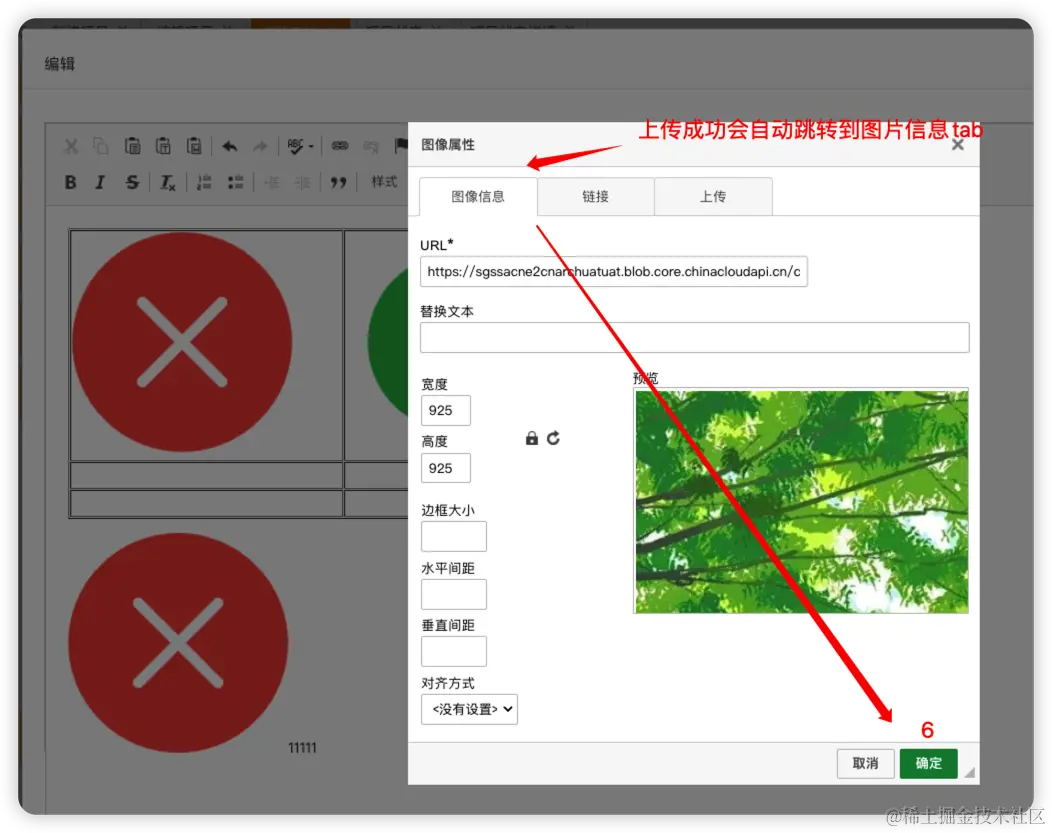
Task: Click the Remove Format icon
Action: pyautogui.click(x=167, y=182)
